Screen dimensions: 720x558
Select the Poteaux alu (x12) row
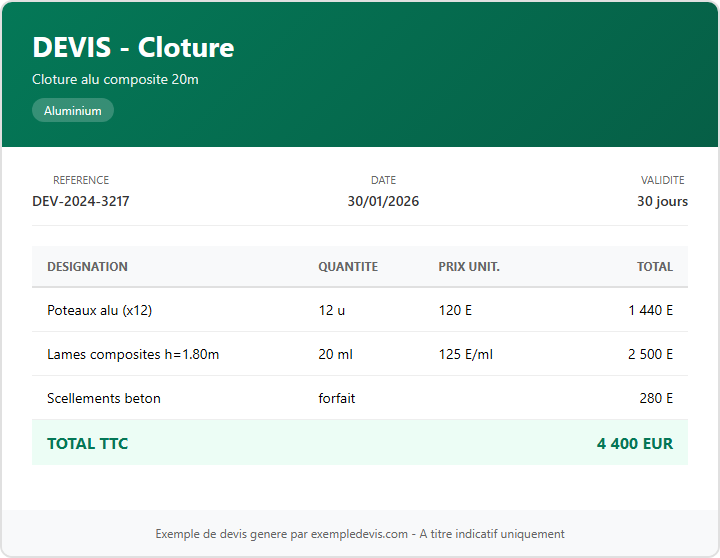point(99,310)
